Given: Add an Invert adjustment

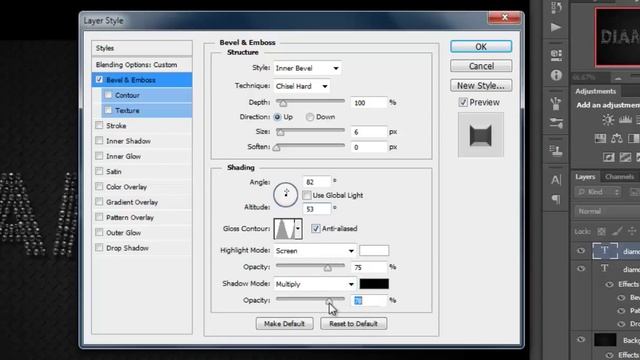Looking at the screenshot, I should pyautogui.click(x=609, y=157).
